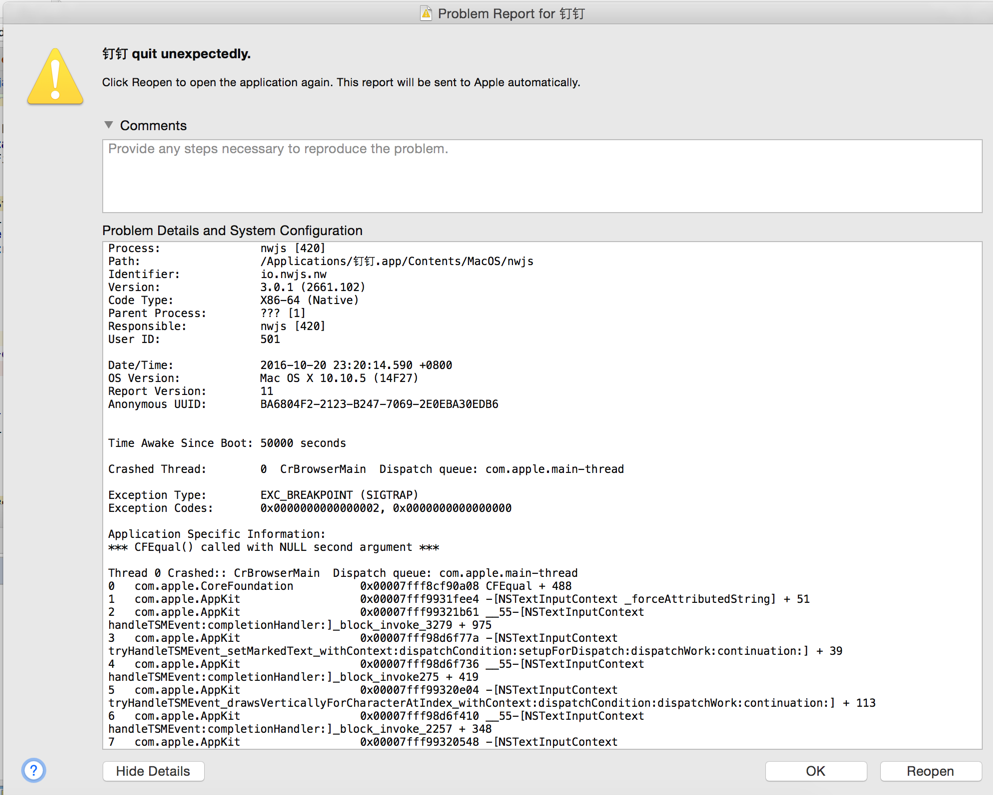Click the 'CFEqual() called with NULL' message
The image size is (993, 795).
[274, 547]
